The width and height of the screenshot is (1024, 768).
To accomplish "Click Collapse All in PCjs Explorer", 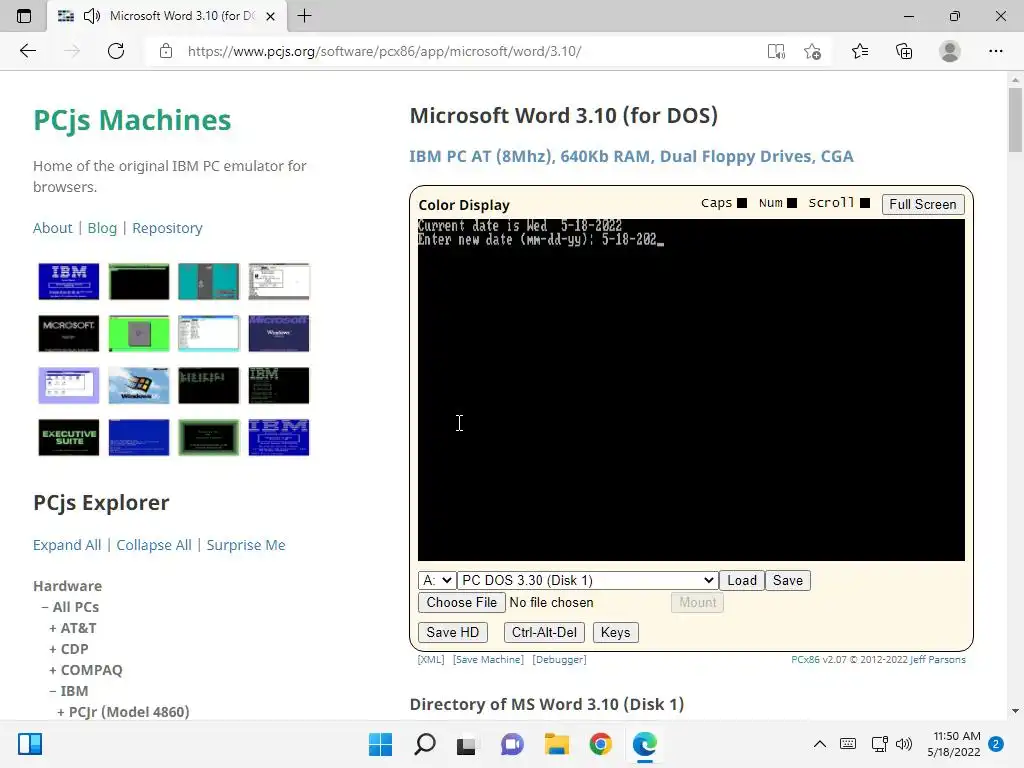I will (154, 545).
